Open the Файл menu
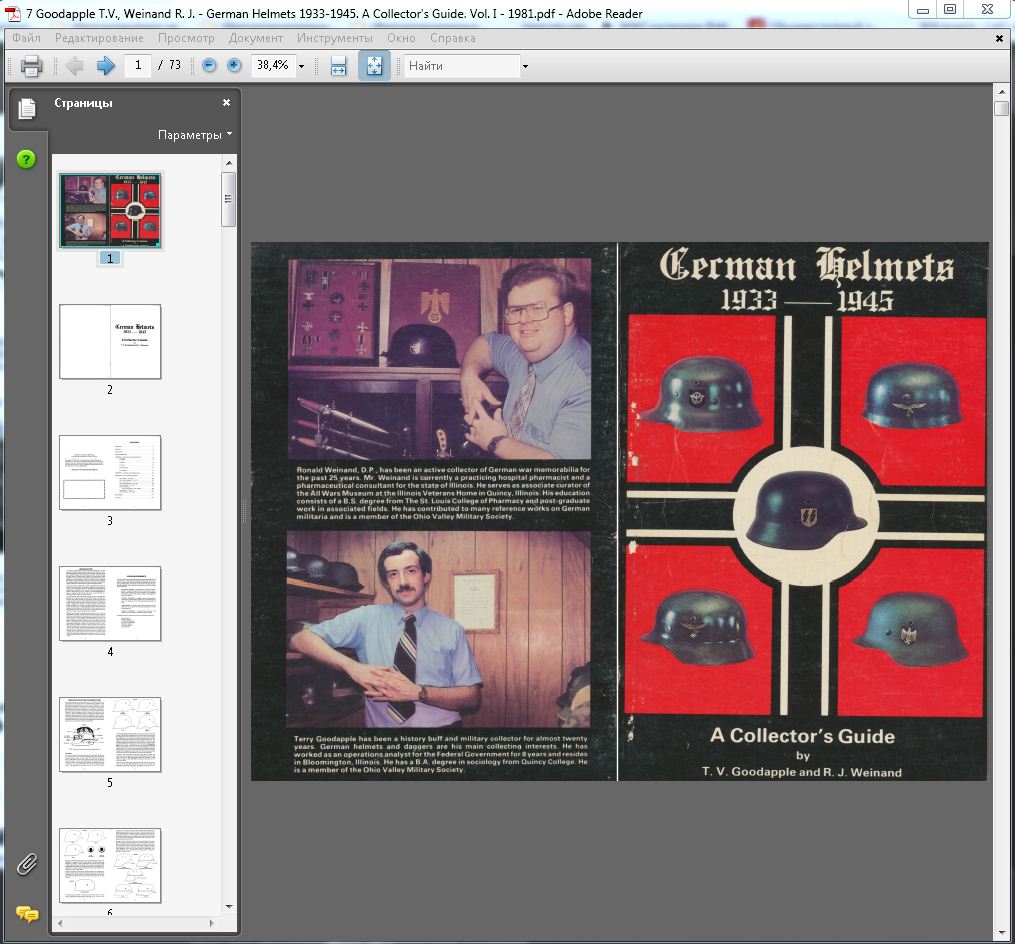Screen dimensions: 1015x944 [x=27, y=38]
